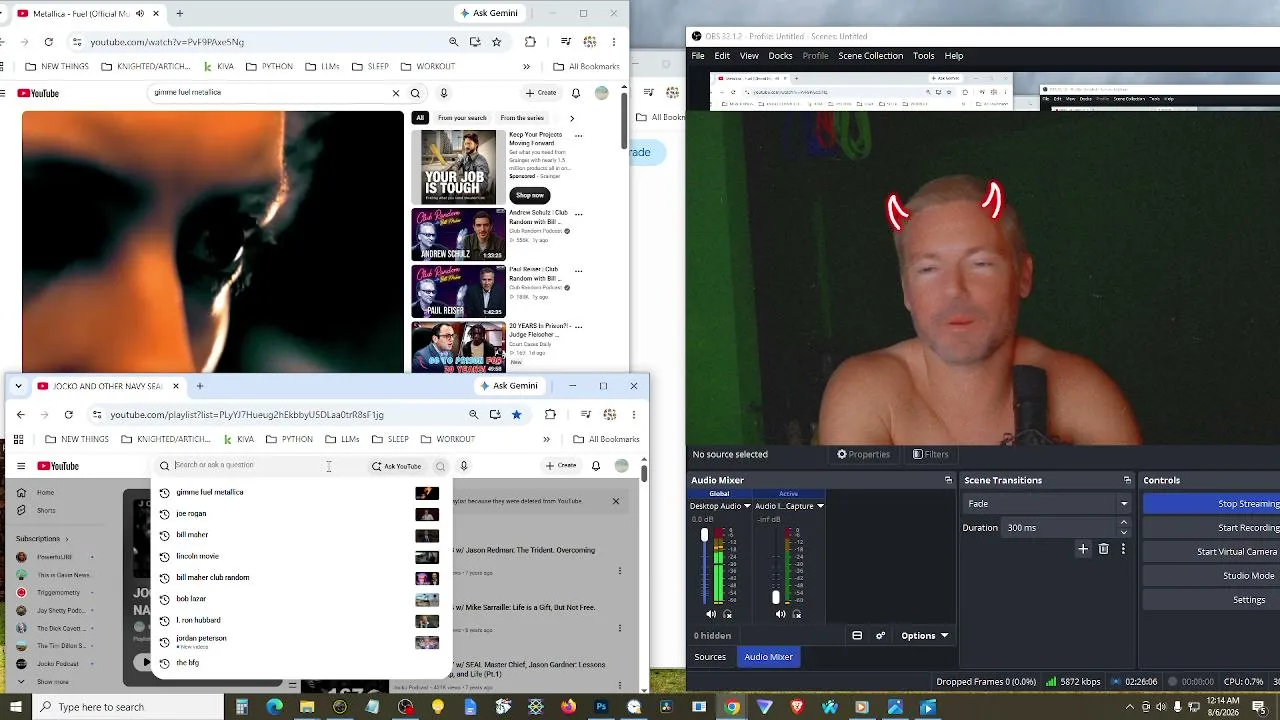Reload the playlist page
This screenshot has width=1280, height=720.
point(68,414)
